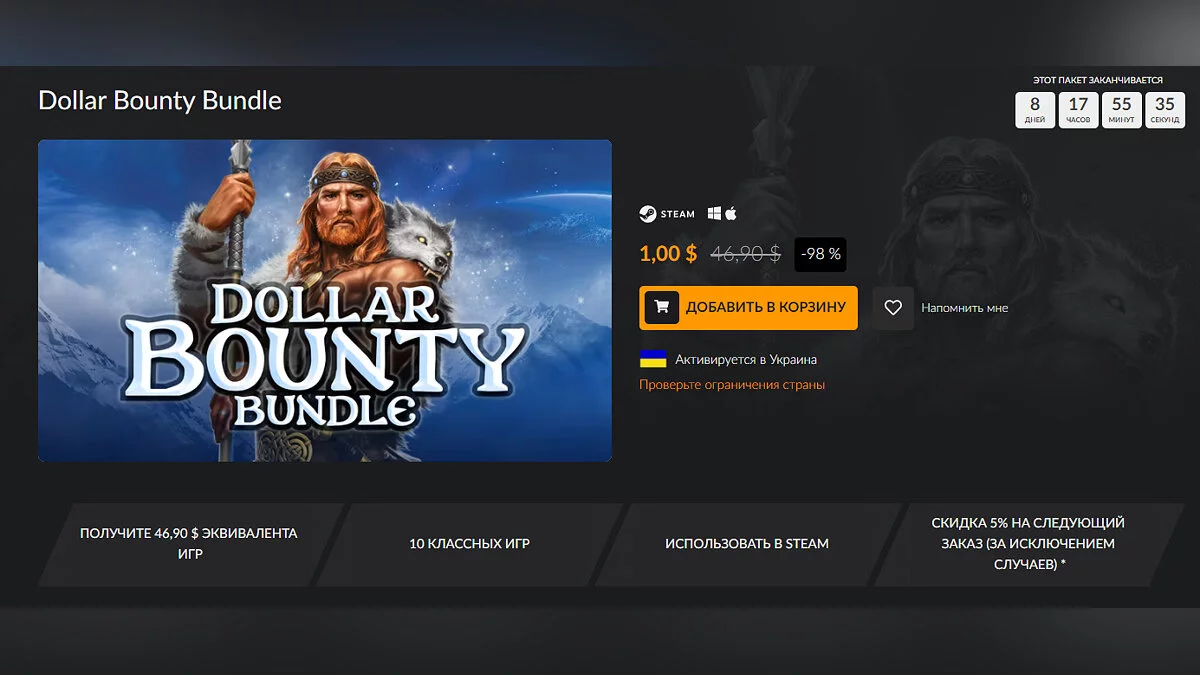Image resolution: width=1200 pixels, height=675 pixels.
Task: Click the Ukraine flag icon
Action: click(x=653, y=359)
